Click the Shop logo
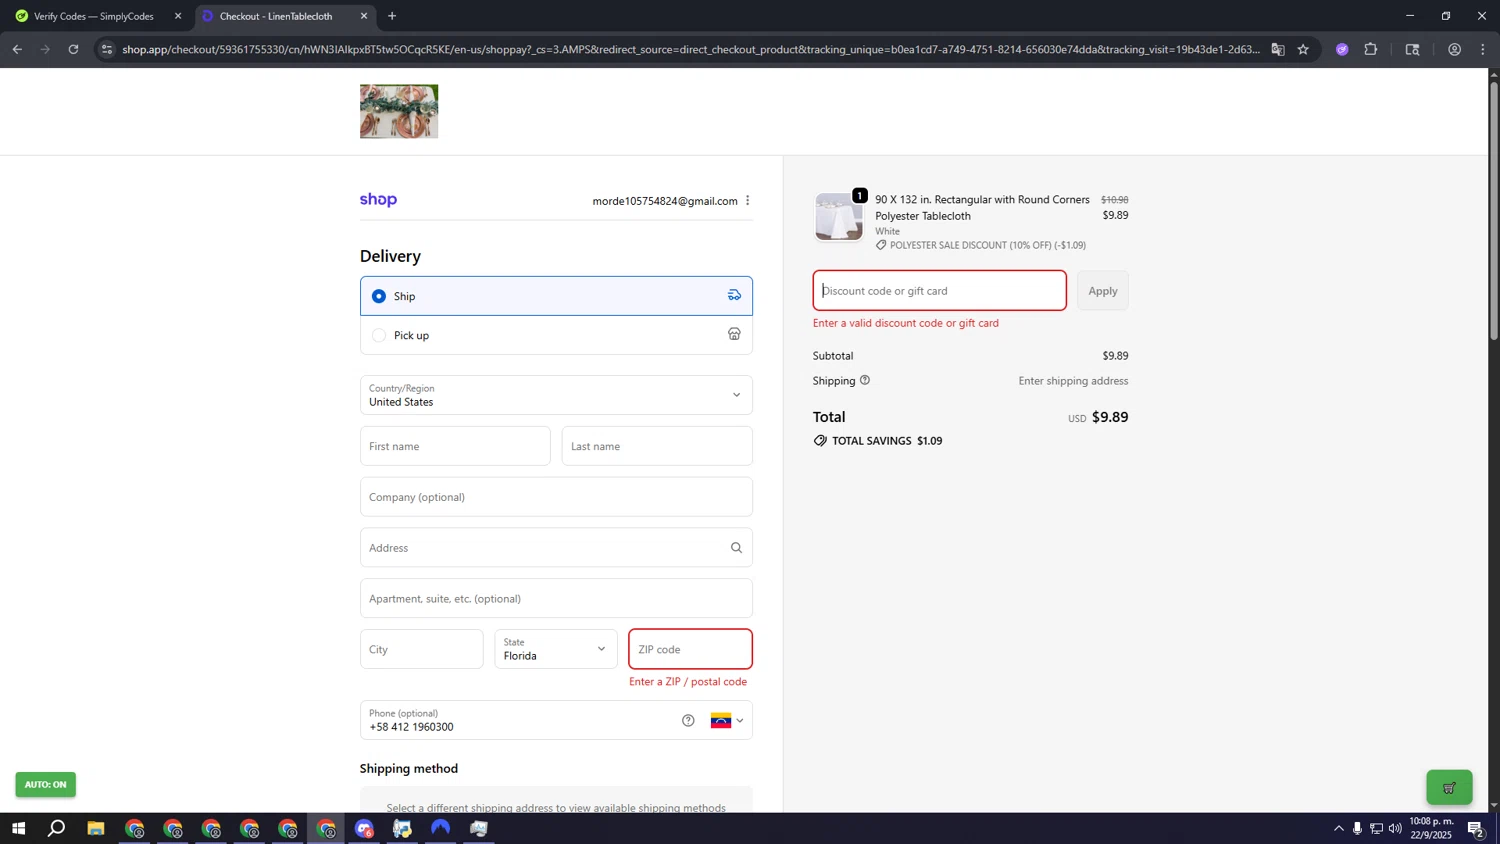 [378, 200]
